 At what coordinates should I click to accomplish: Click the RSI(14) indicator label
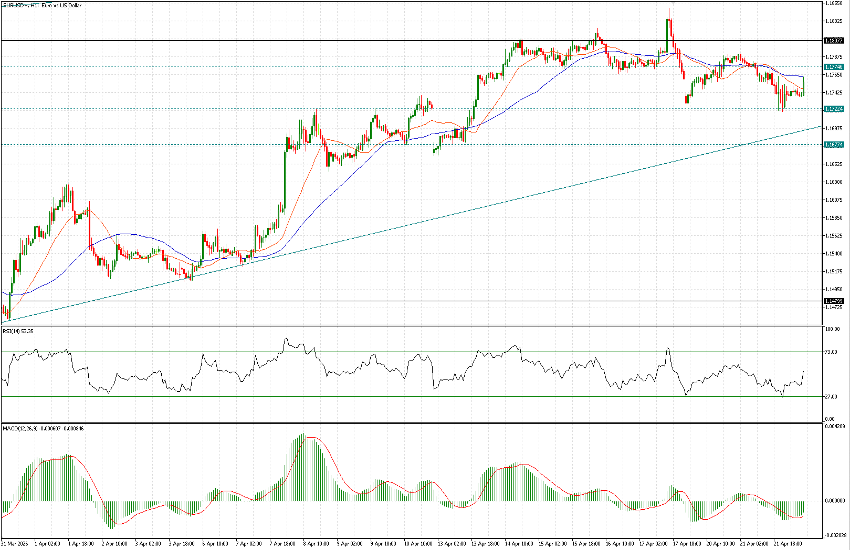(x=18, y=330)
